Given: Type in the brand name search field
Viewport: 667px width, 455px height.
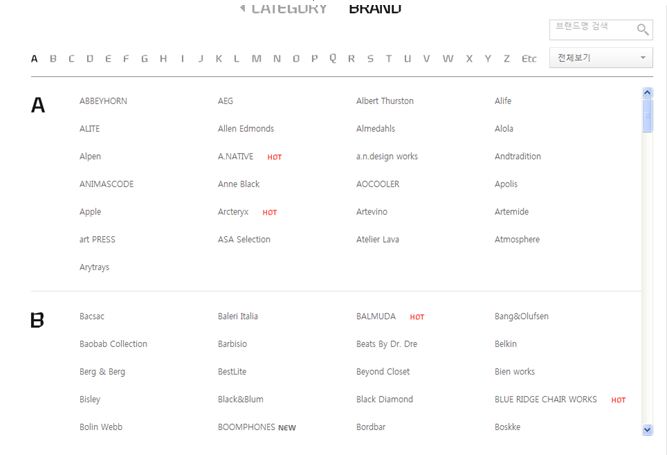Looking at the screenshot, I should 590,28.
